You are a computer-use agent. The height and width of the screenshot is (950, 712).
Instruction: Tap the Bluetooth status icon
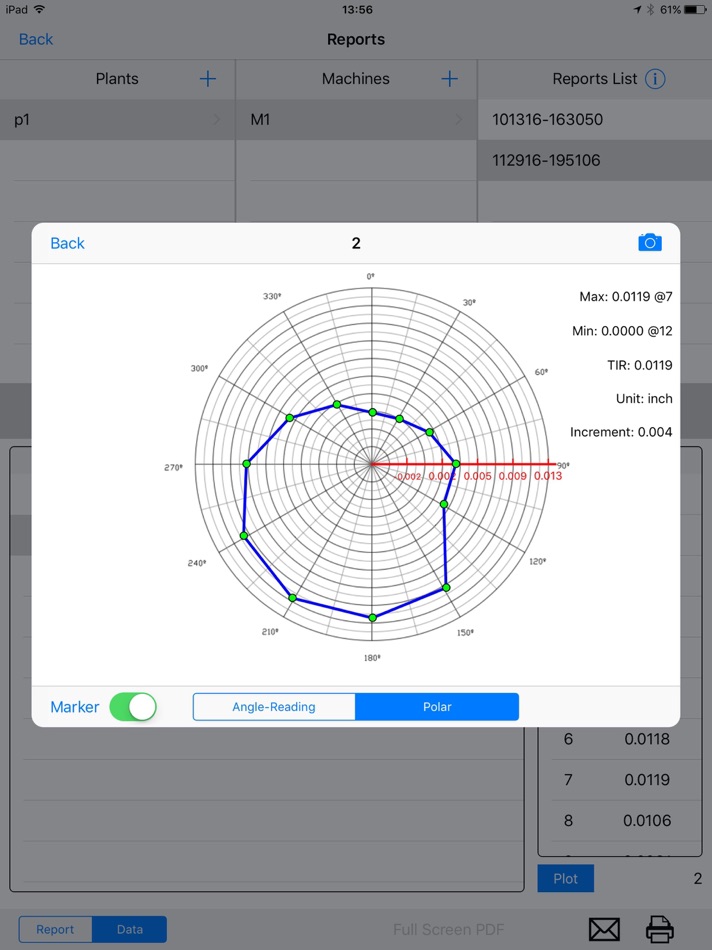[x=650, y=10]
